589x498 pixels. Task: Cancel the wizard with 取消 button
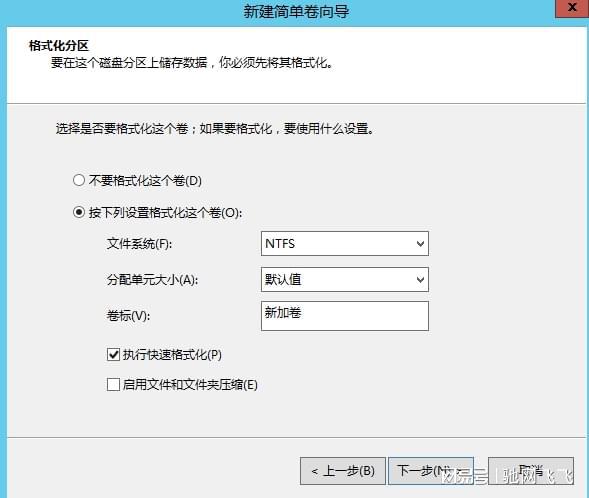click(x=531, y=471)
